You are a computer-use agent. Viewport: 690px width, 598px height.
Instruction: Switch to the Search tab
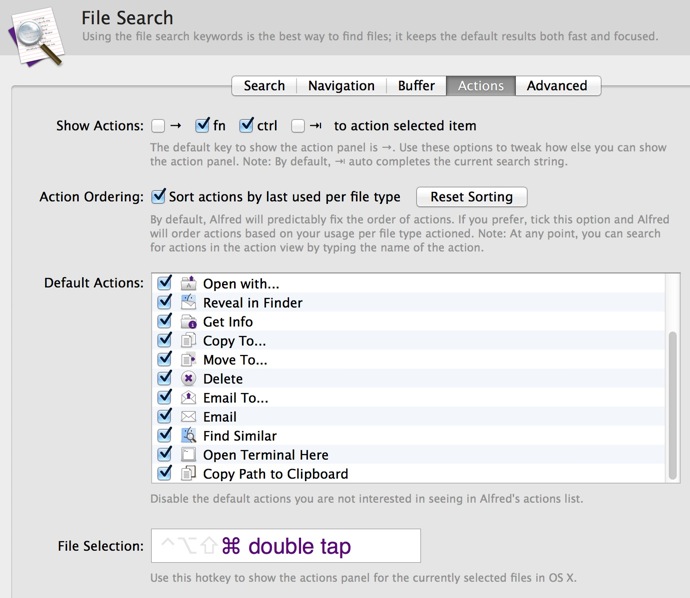264,85
